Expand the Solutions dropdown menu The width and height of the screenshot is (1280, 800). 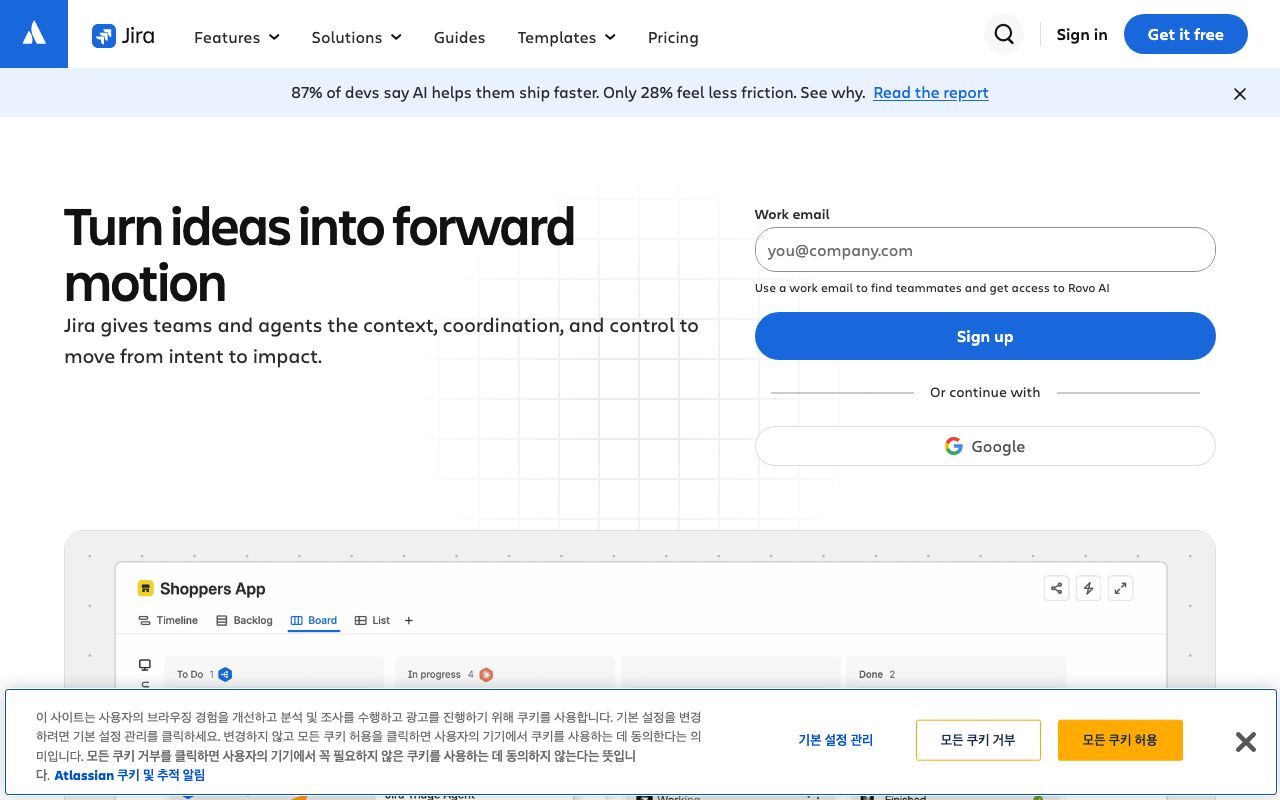click(357, 37)
